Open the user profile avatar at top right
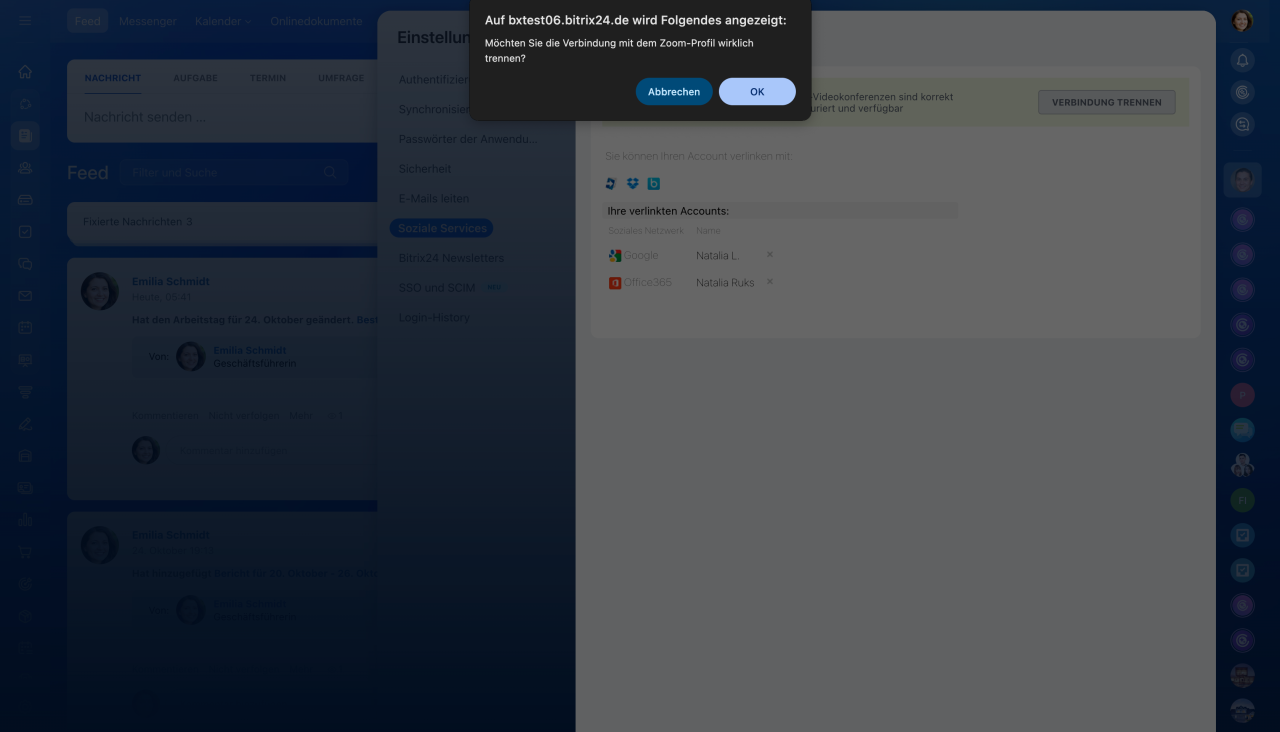Viewport: 1280px width, 732px height. coord(1242,21)
